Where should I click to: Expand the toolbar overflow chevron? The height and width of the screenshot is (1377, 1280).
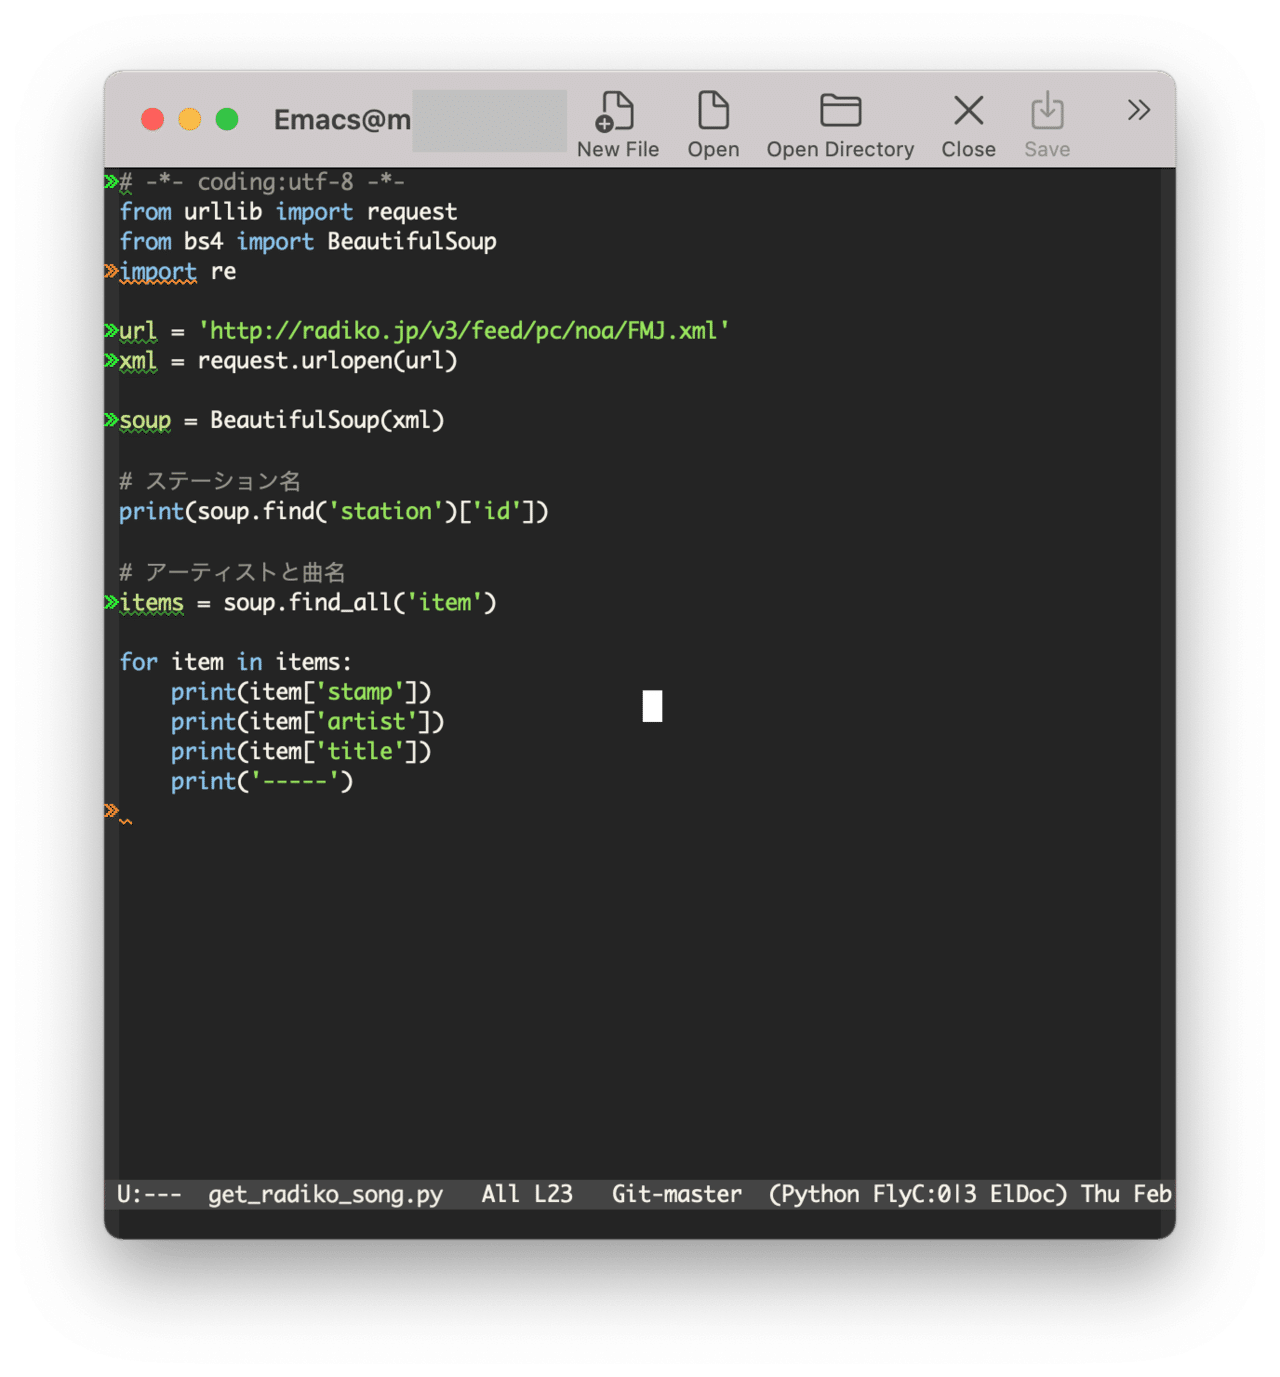pyautogui.click(x=1138, y=111)
